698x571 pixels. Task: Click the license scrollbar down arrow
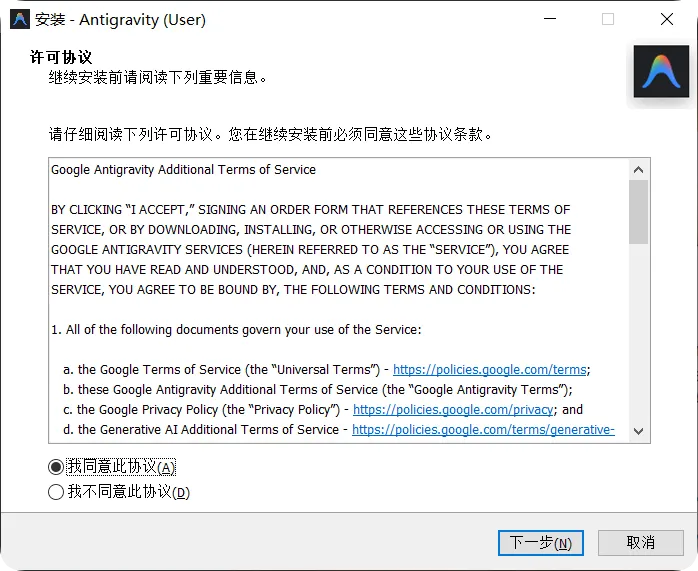point(638,431)
